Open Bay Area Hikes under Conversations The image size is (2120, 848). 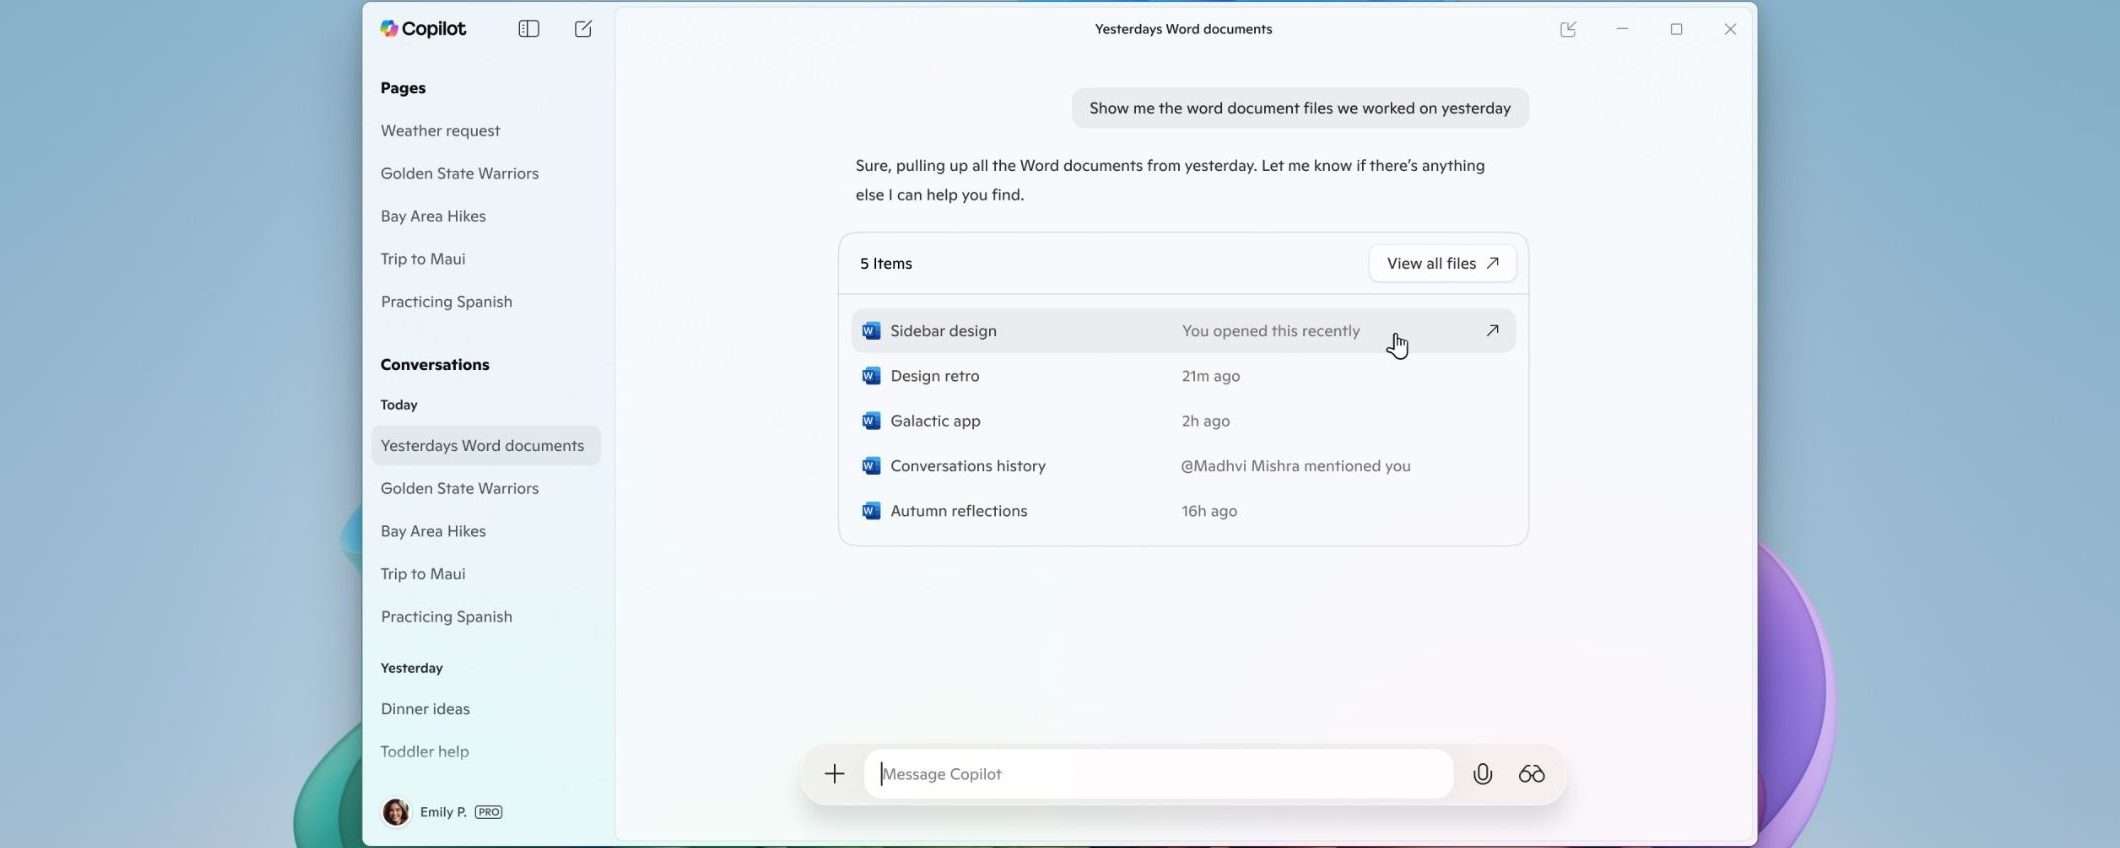pyautogui.click(x=433, y=531)
